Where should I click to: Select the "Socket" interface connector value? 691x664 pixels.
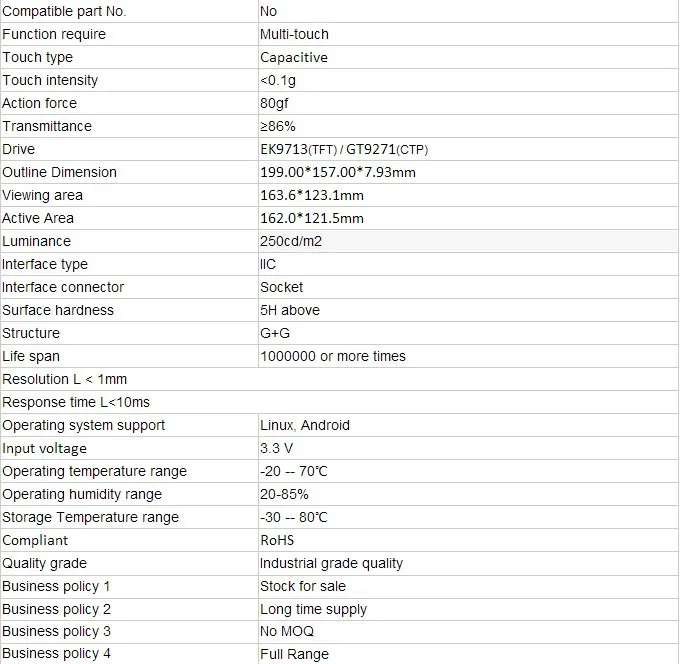[281, 287]
